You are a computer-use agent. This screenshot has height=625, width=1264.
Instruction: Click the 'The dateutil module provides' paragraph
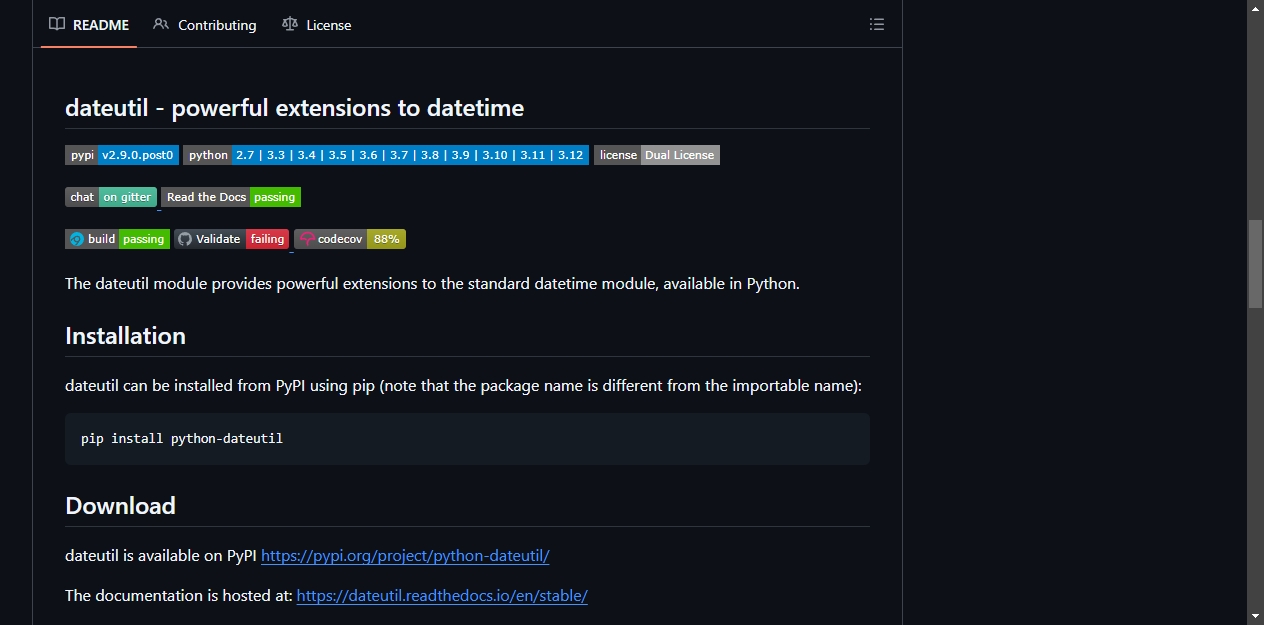point(432,283)
